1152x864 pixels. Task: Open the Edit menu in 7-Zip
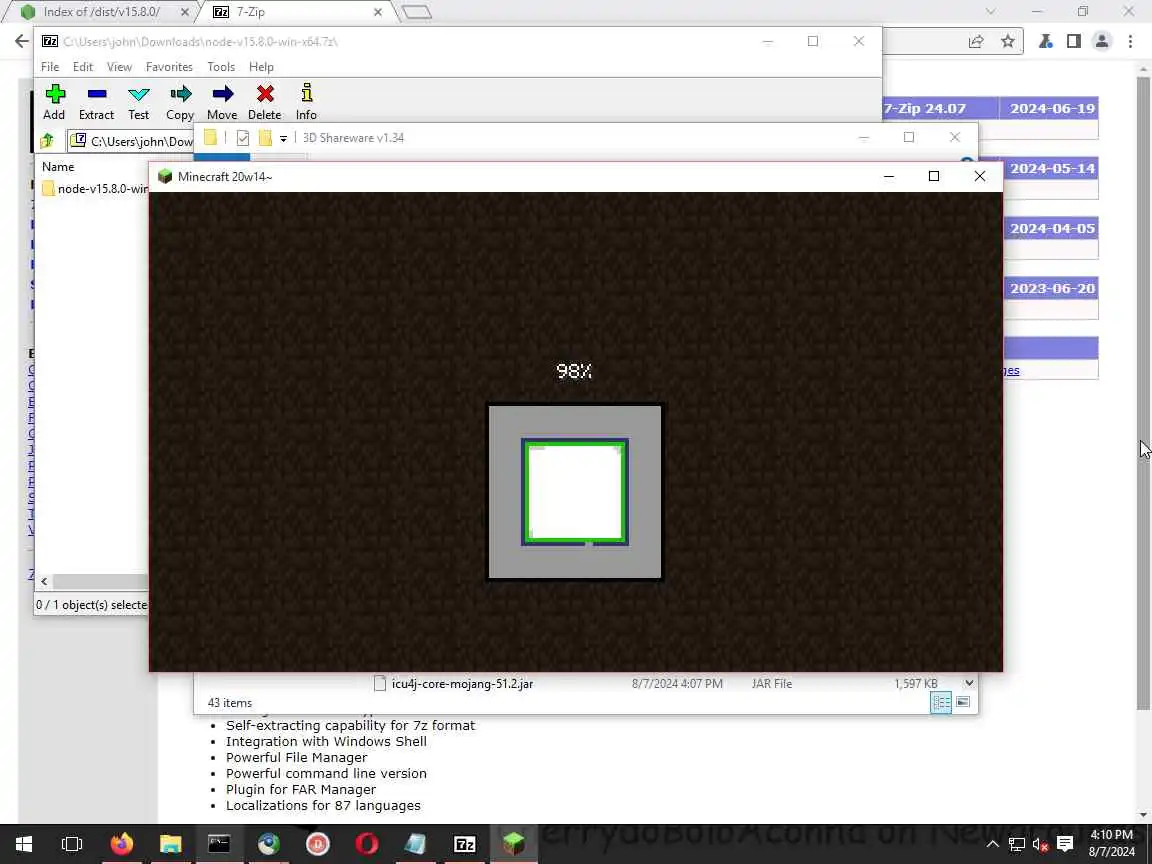[x=83, y=67]
